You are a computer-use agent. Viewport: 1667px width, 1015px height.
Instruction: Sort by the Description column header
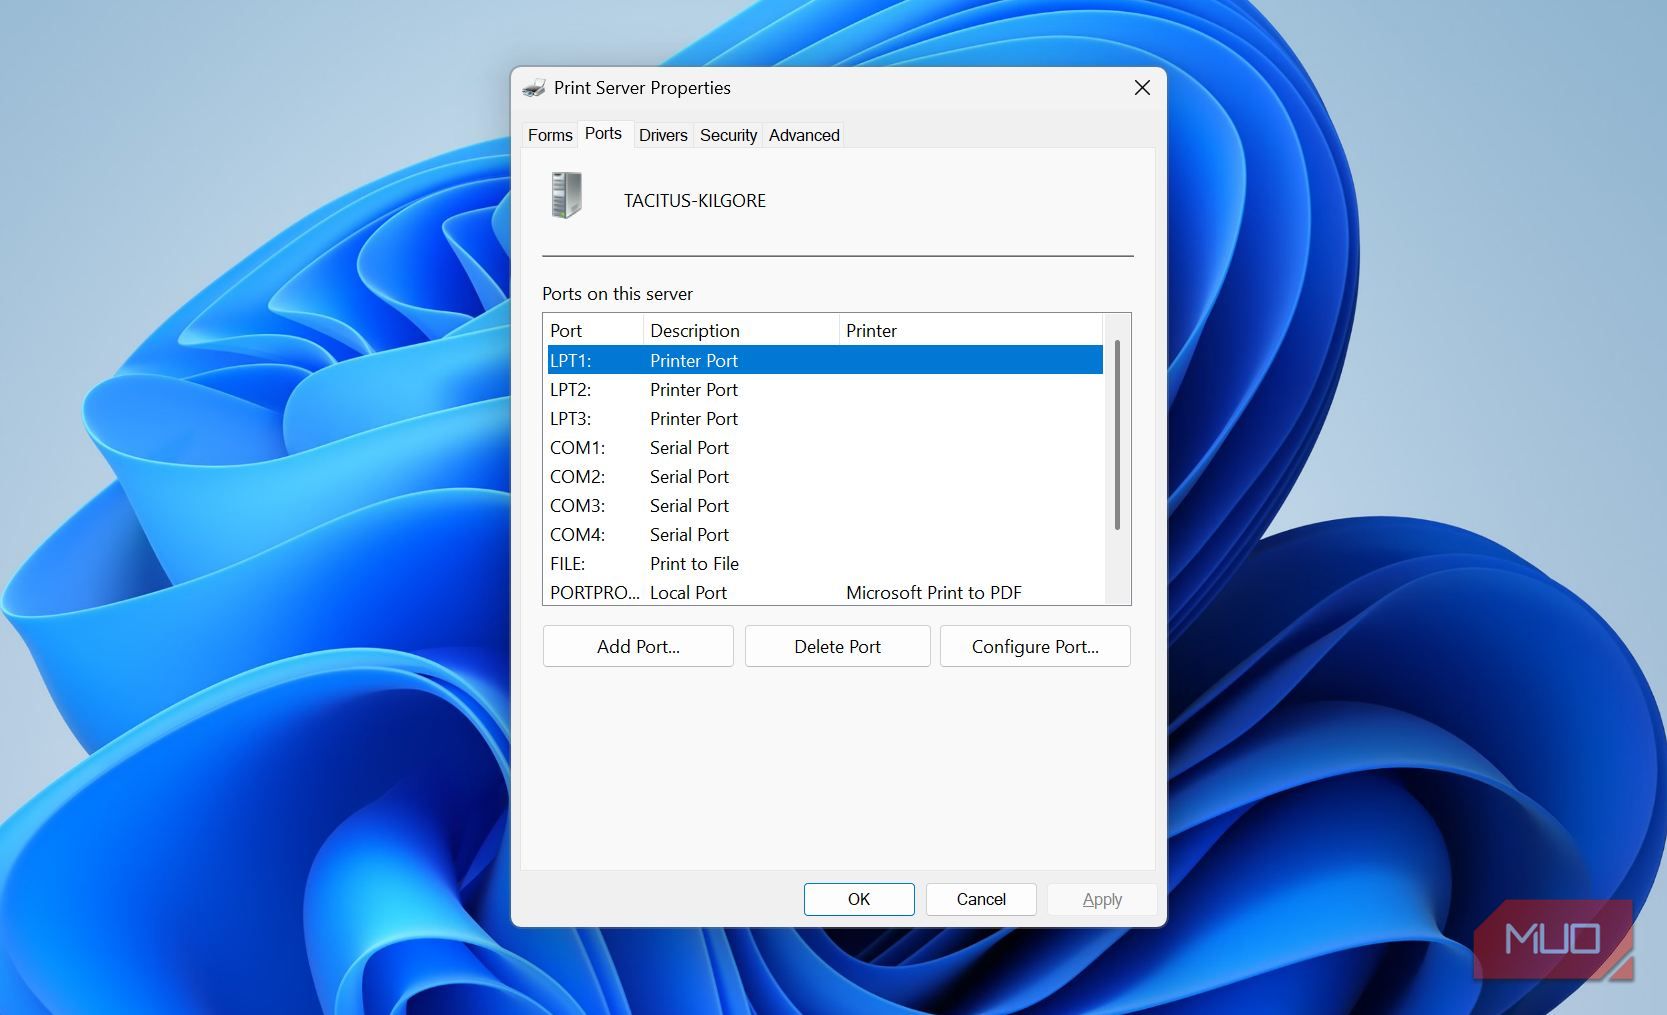(741, 330)
